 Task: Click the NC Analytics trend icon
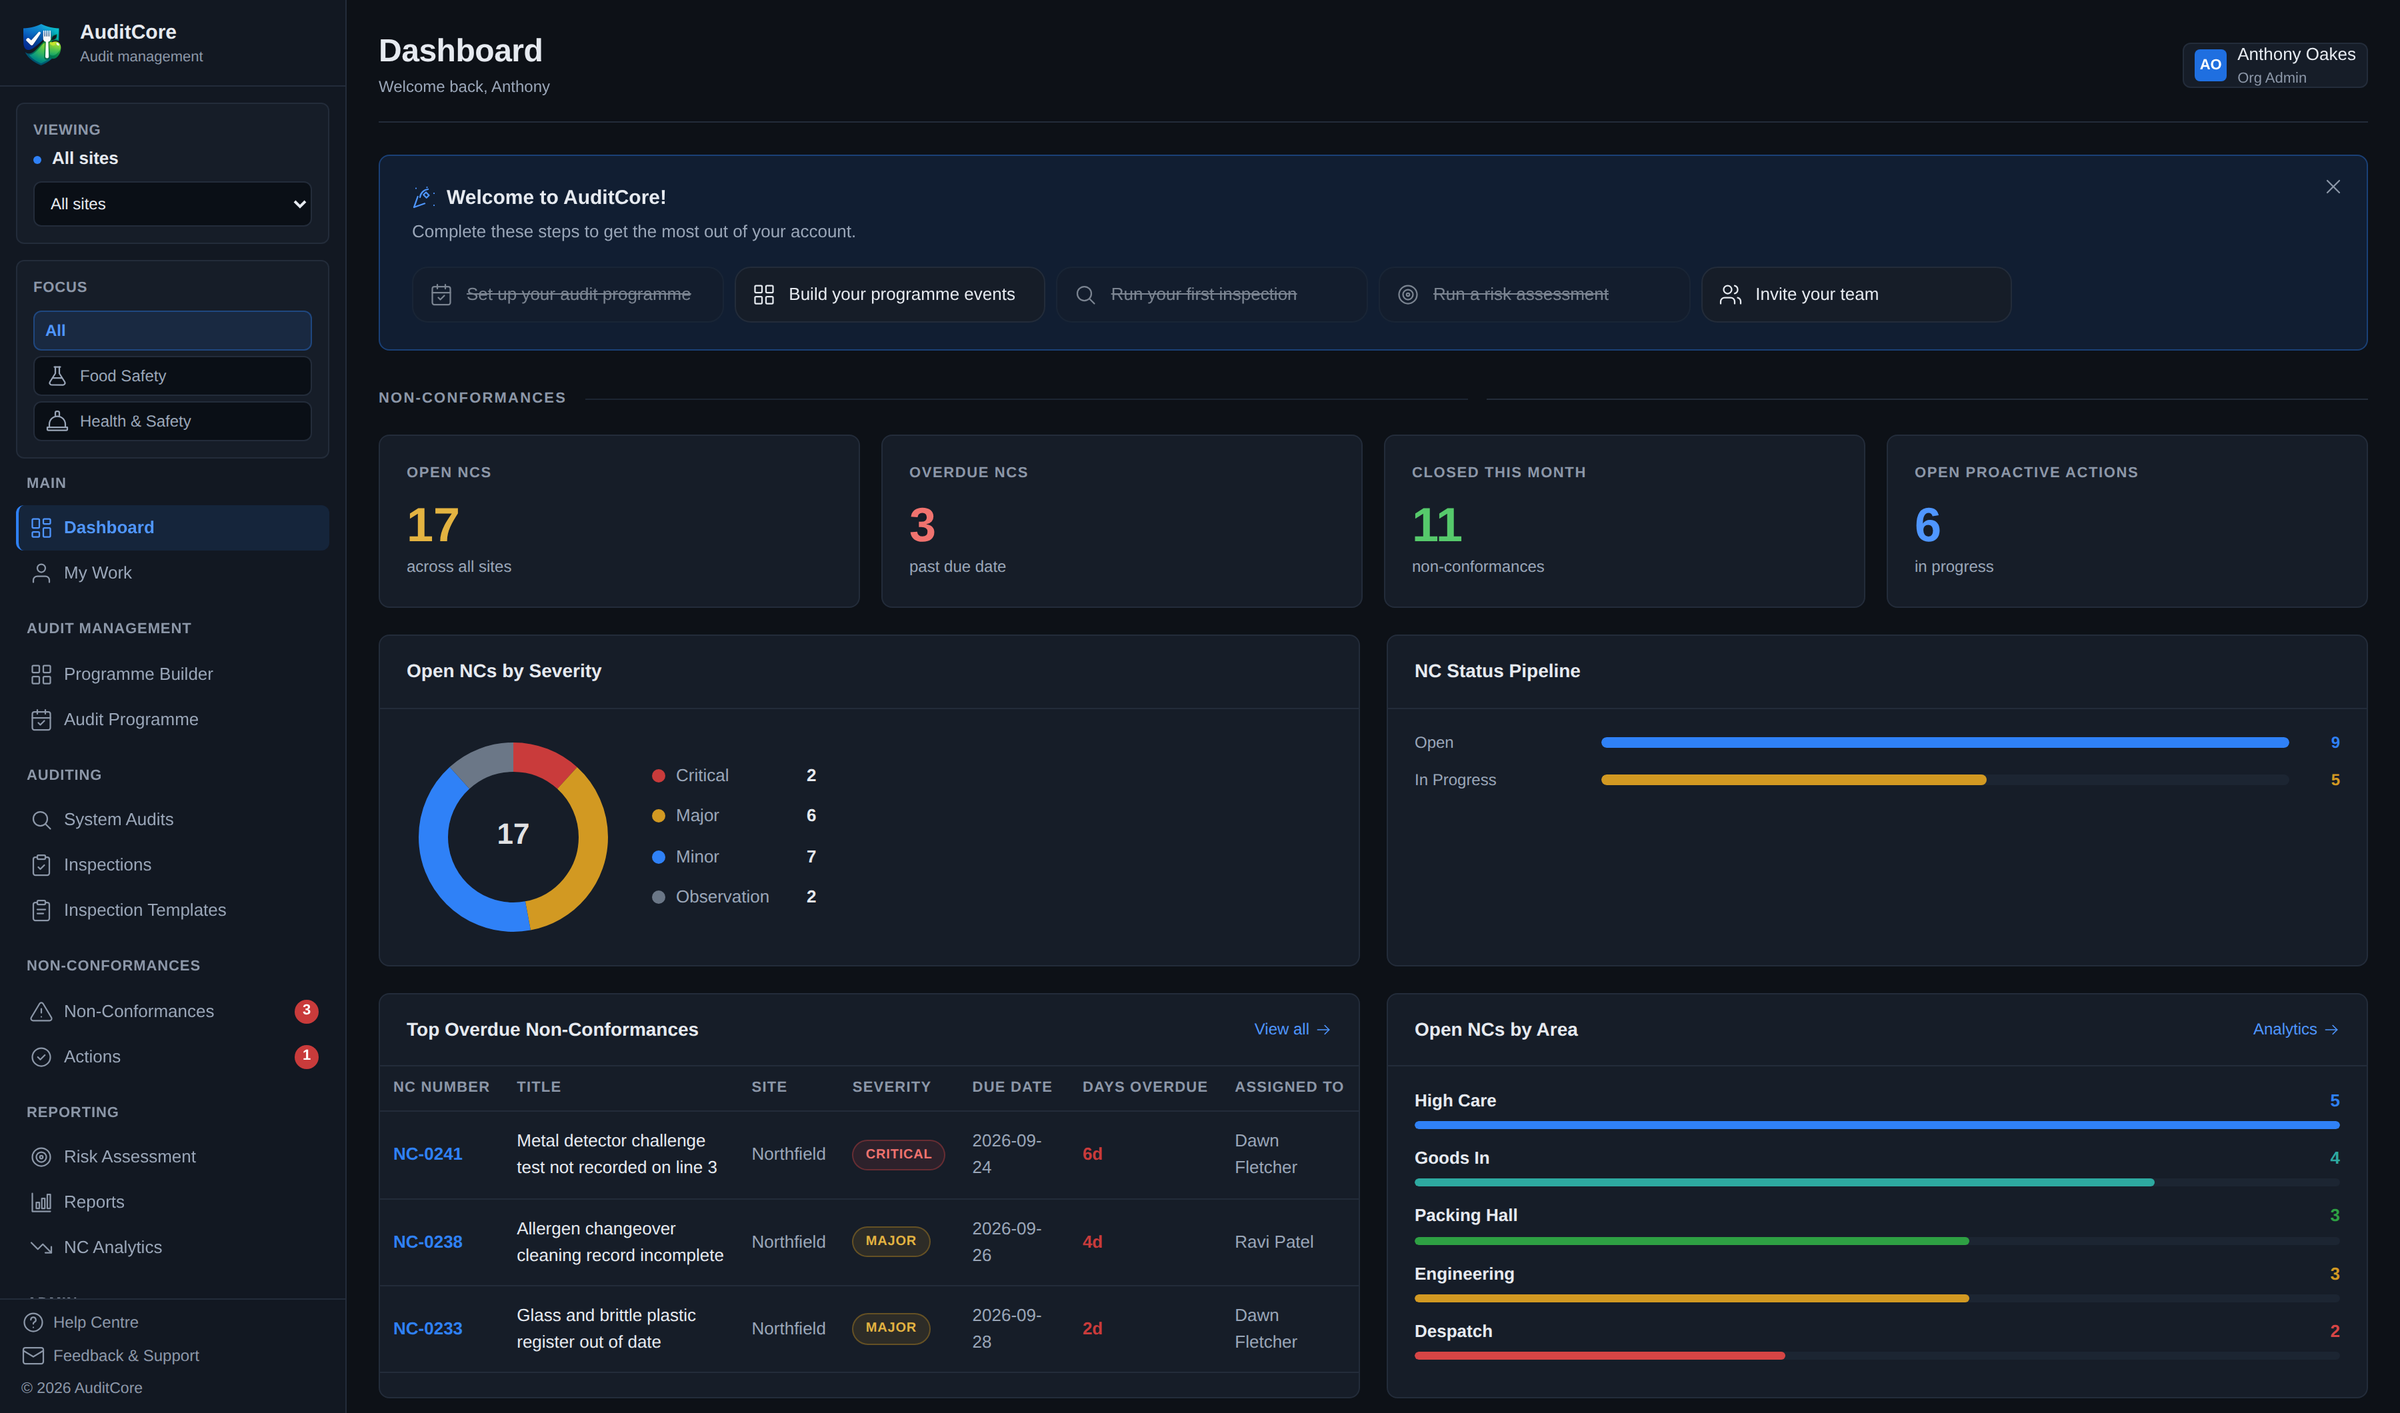pyautogui.click(x=41, y=1248)
